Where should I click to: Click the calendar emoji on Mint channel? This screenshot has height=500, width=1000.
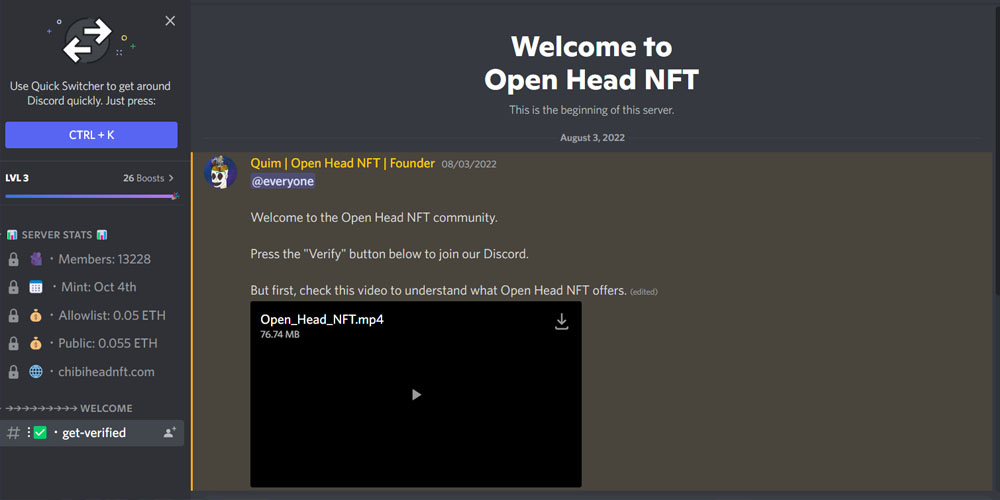[36, 288]
